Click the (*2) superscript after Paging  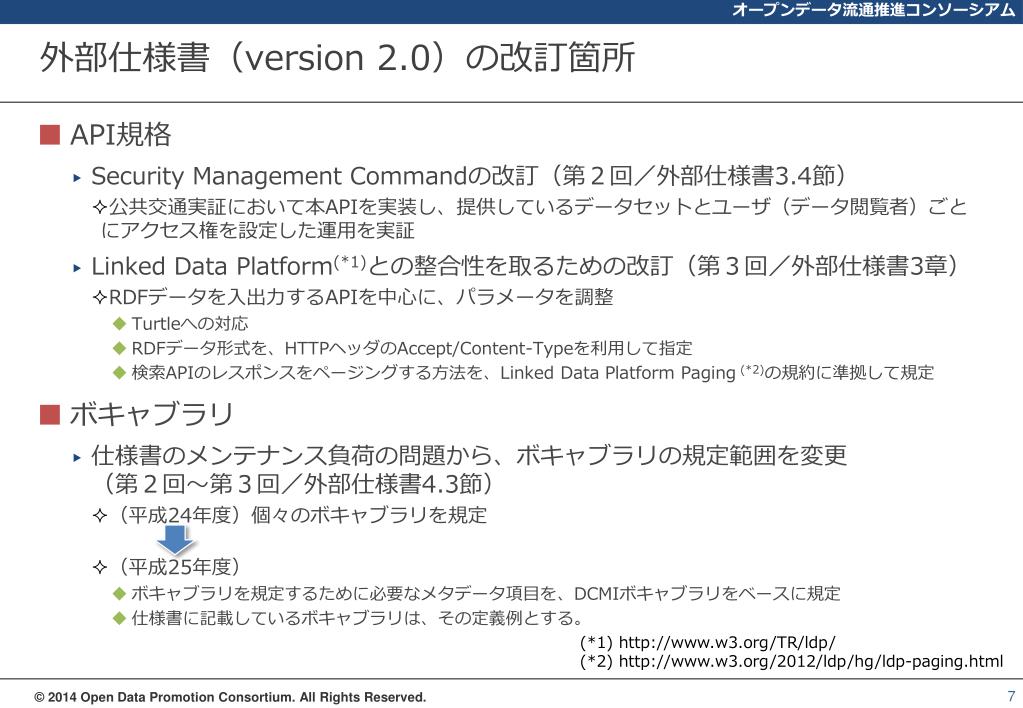(752, 370)
